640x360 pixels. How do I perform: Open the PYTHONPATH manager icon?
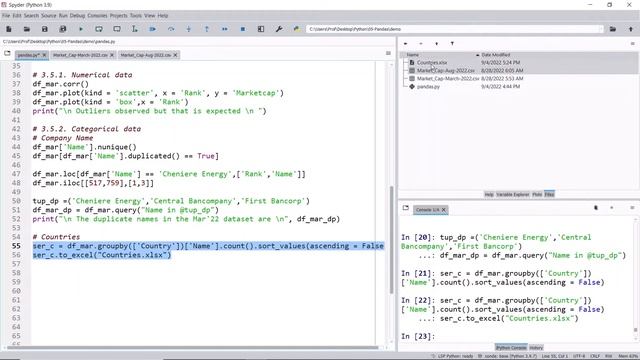pyautogui.click(x=297, y=29)
